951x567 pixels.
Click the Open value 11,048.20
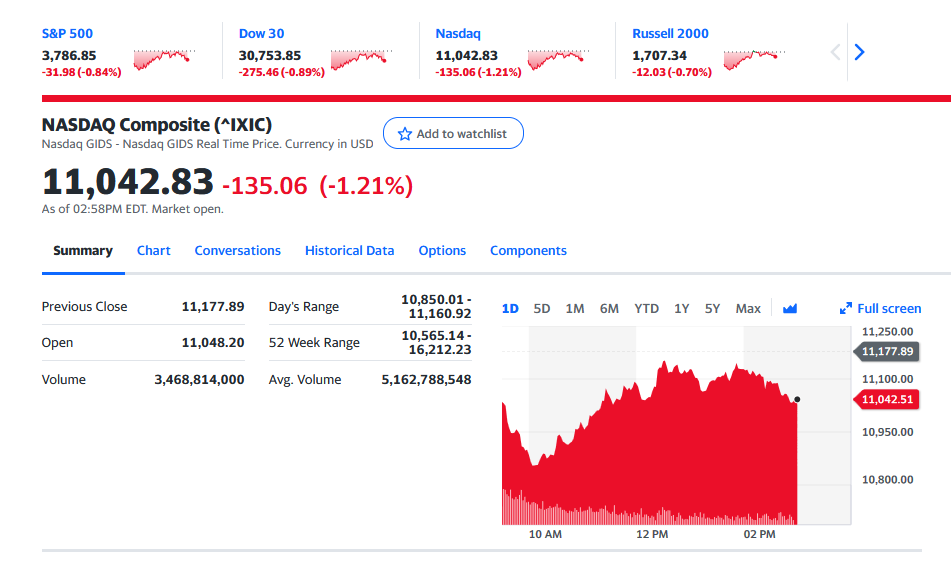tap(213, 343)
